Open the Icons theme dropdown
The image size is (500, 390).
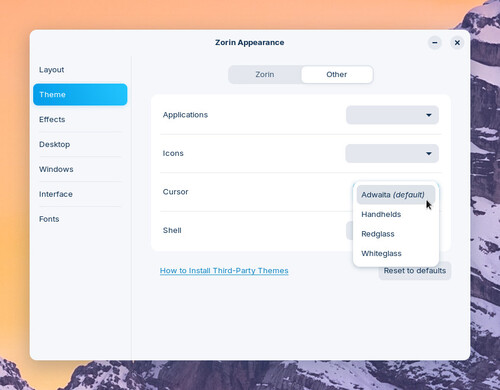click(x=392, y=153)
